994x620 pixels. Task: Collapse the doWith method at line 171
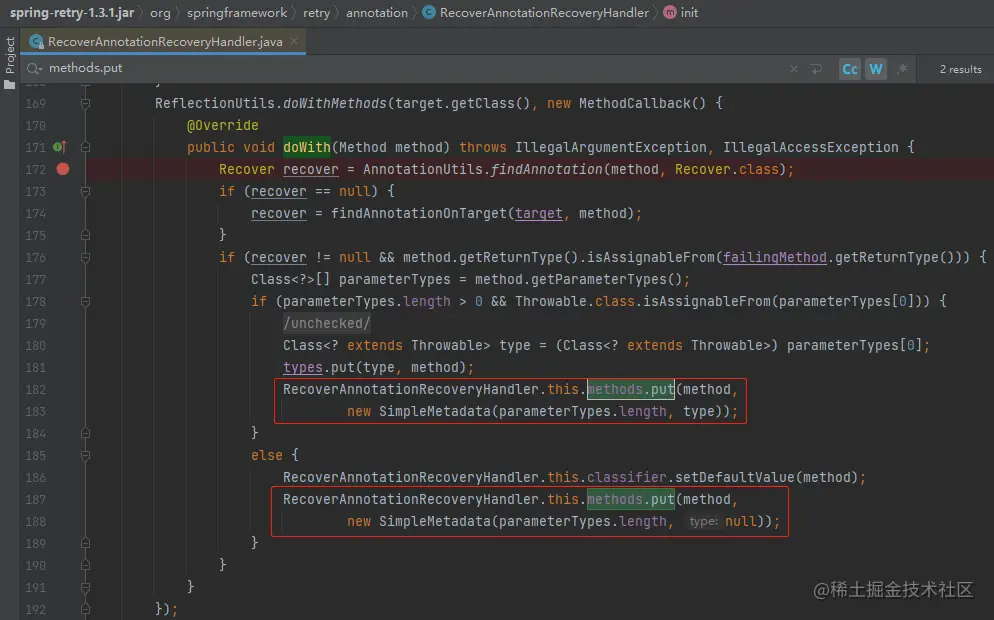tap(85, 147)
